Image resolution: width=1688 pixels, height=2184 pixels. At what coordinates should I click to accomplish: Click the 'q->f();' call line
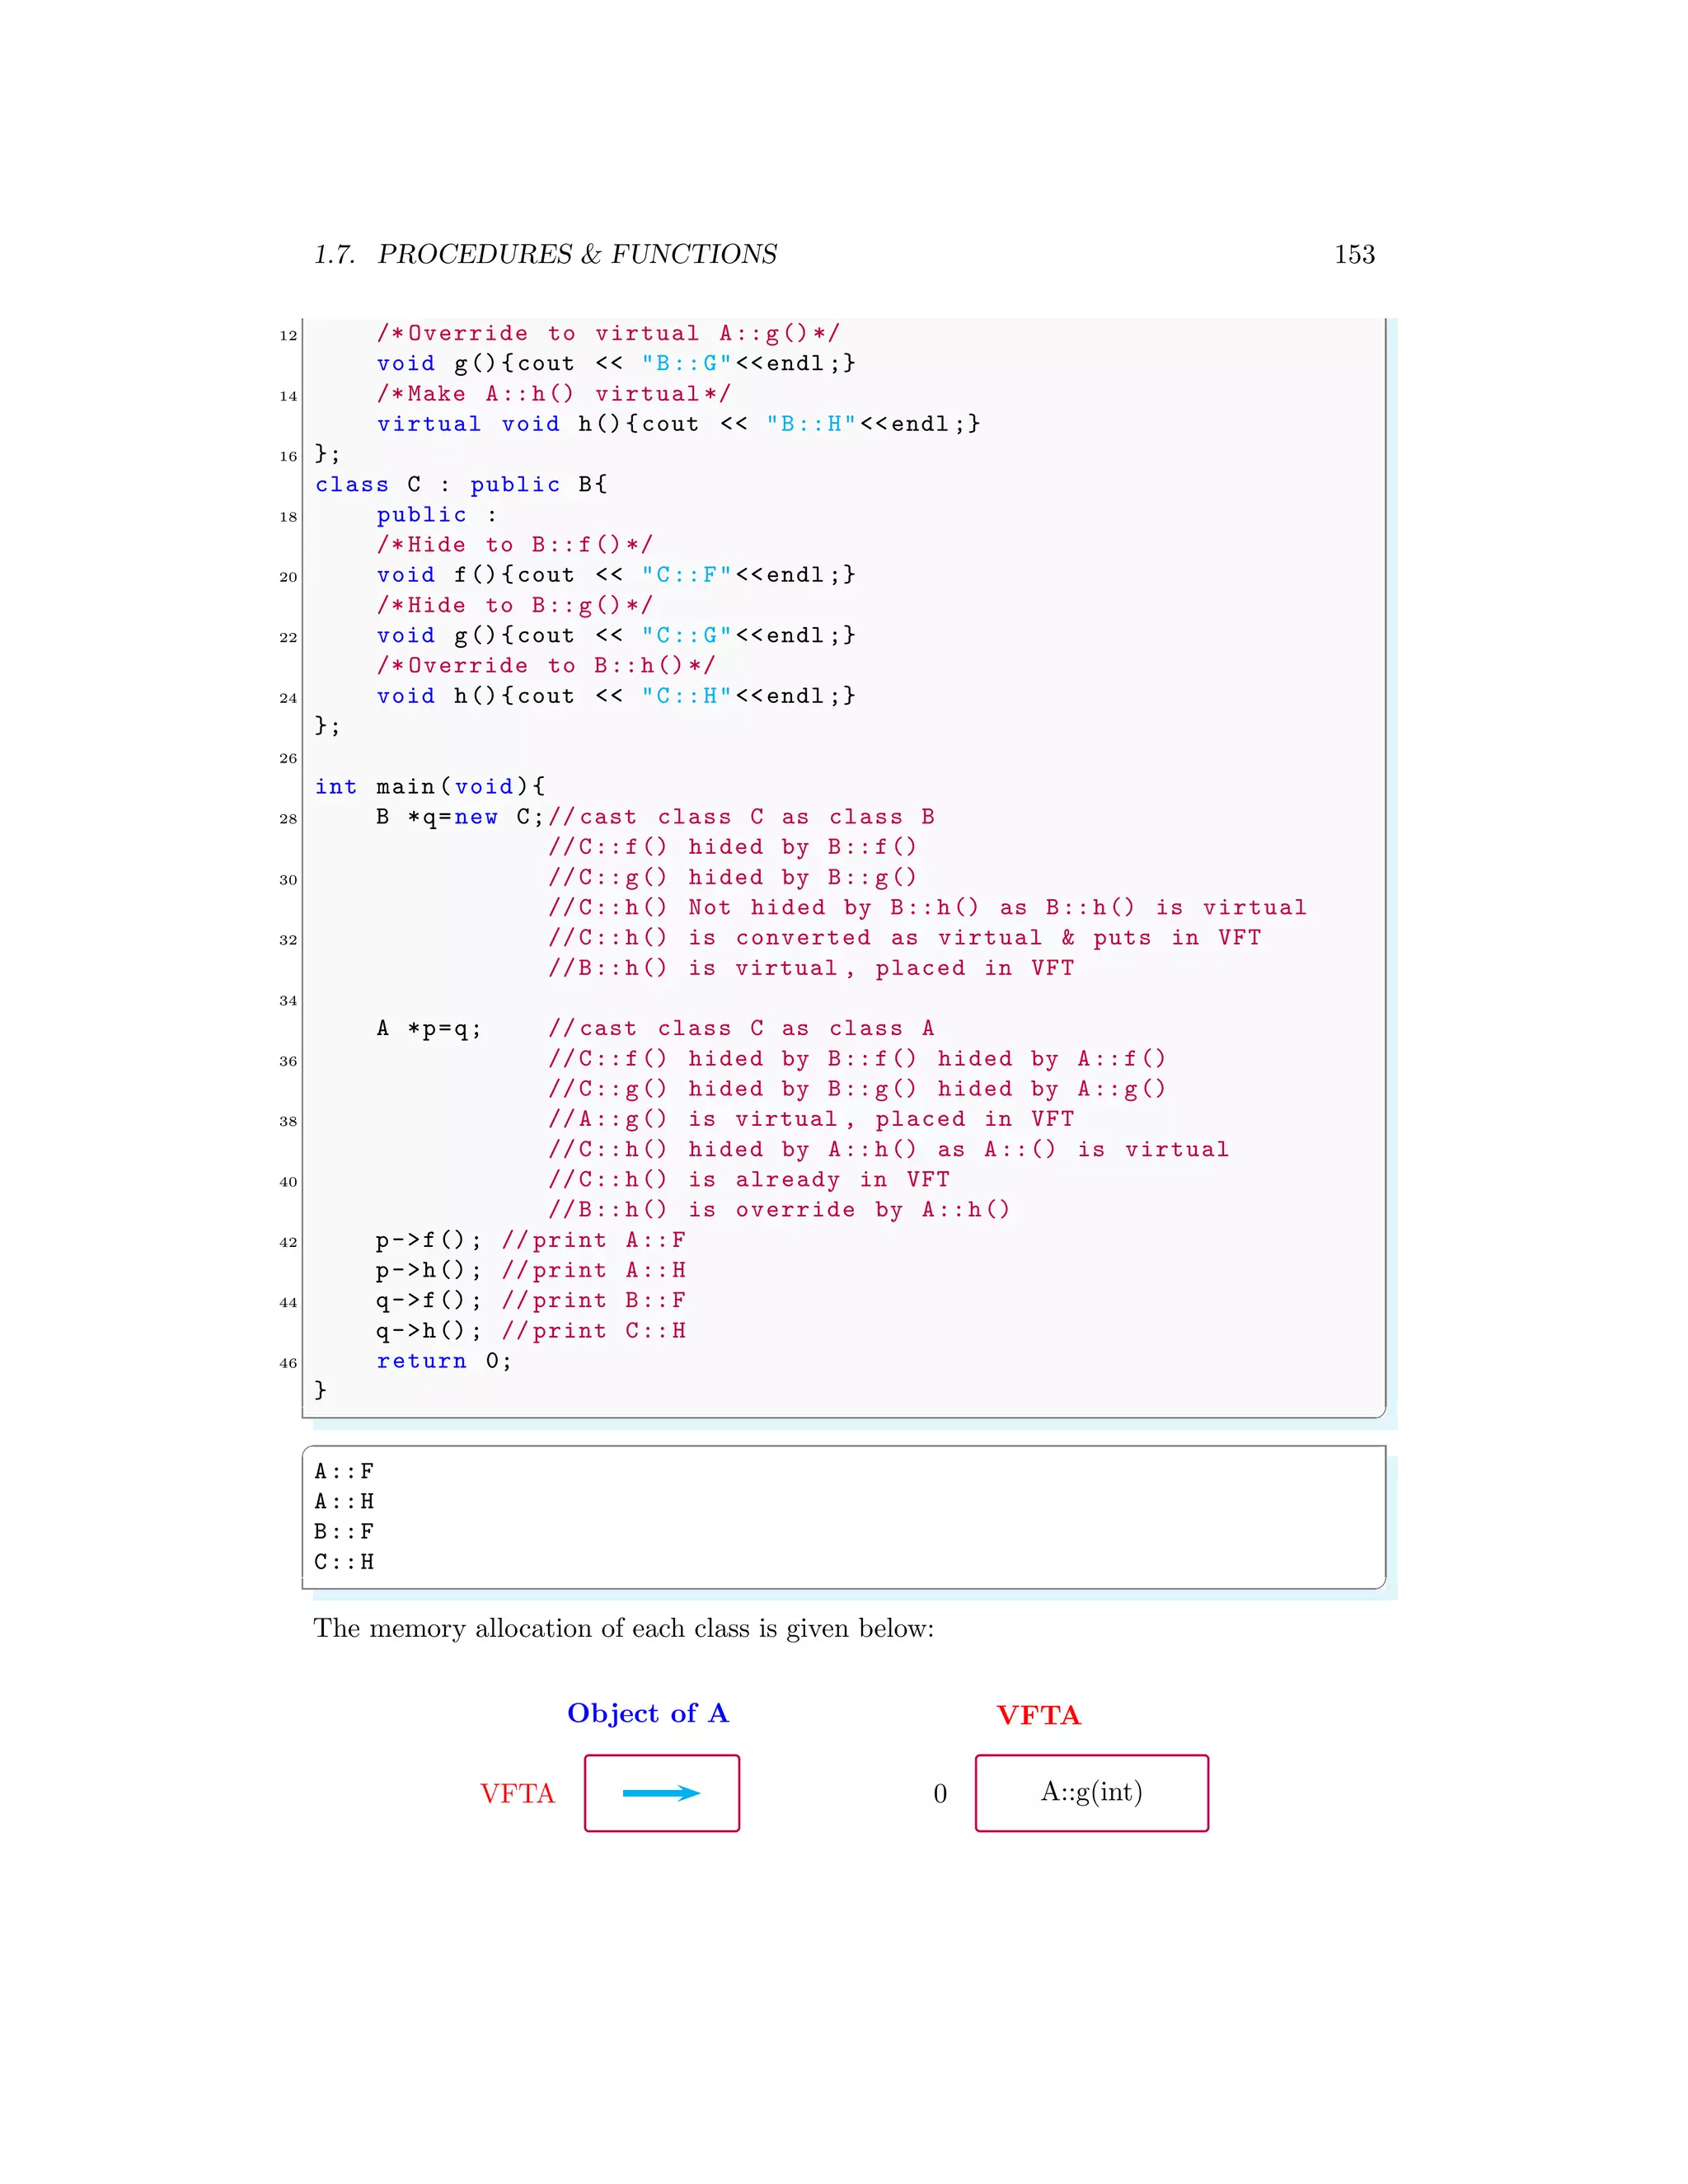pos(531,1301)
